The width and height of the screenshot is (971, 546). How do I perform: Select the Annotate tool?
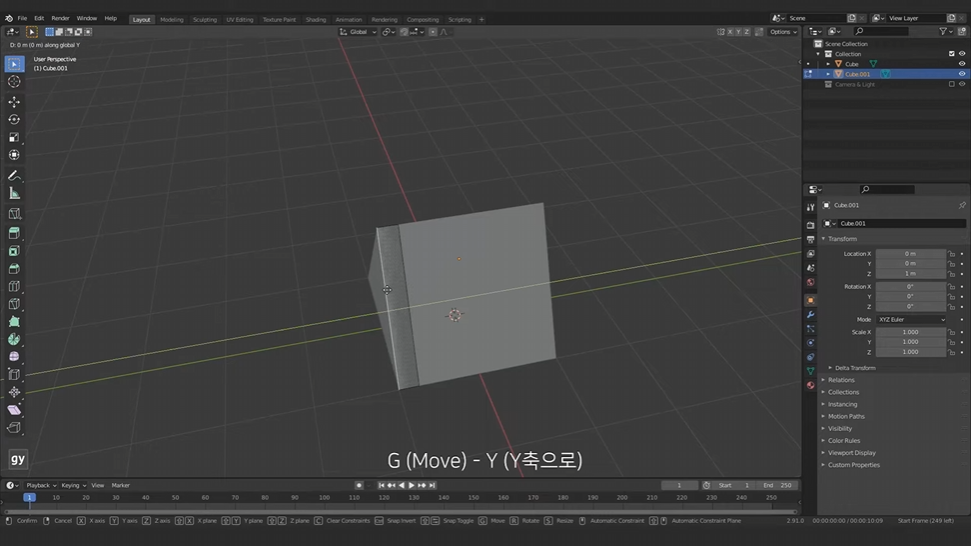[x=14, y=176]
